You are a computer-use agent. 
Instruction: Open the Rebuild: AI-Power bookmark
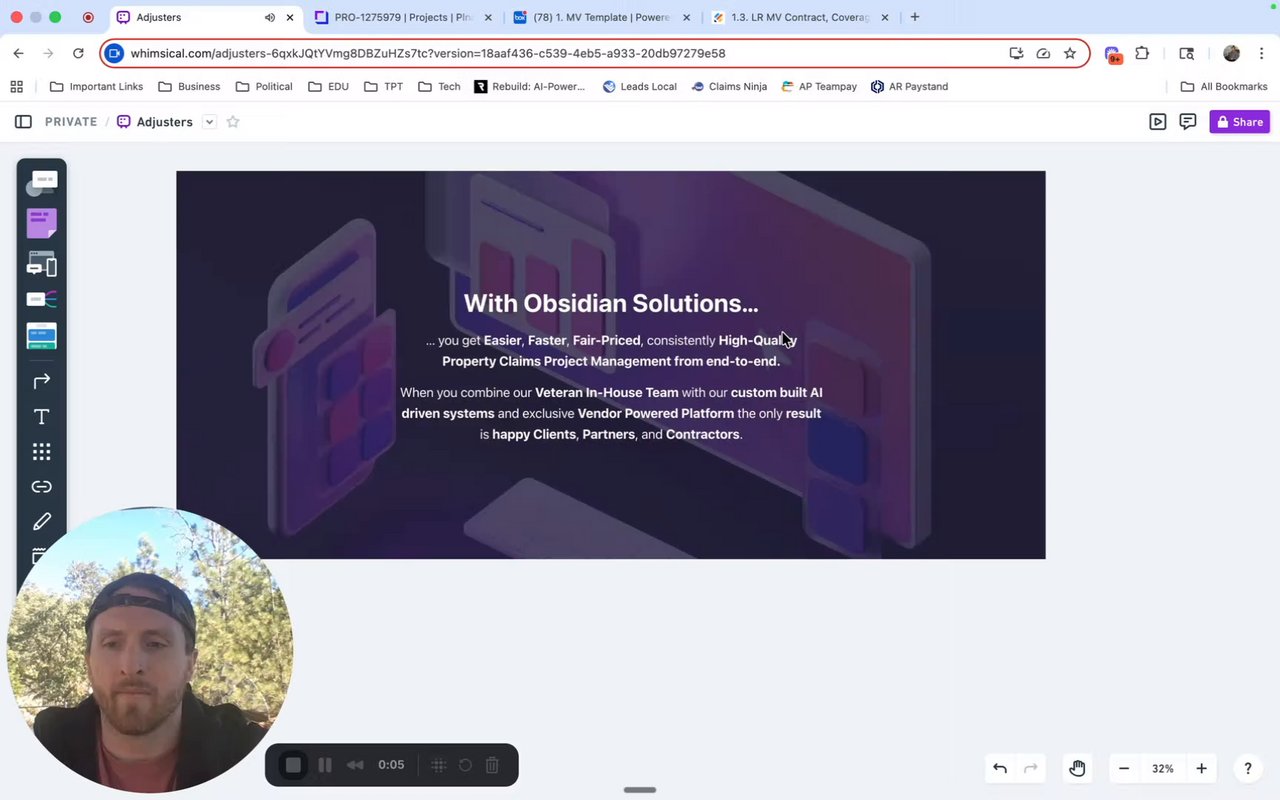point(530,86)
